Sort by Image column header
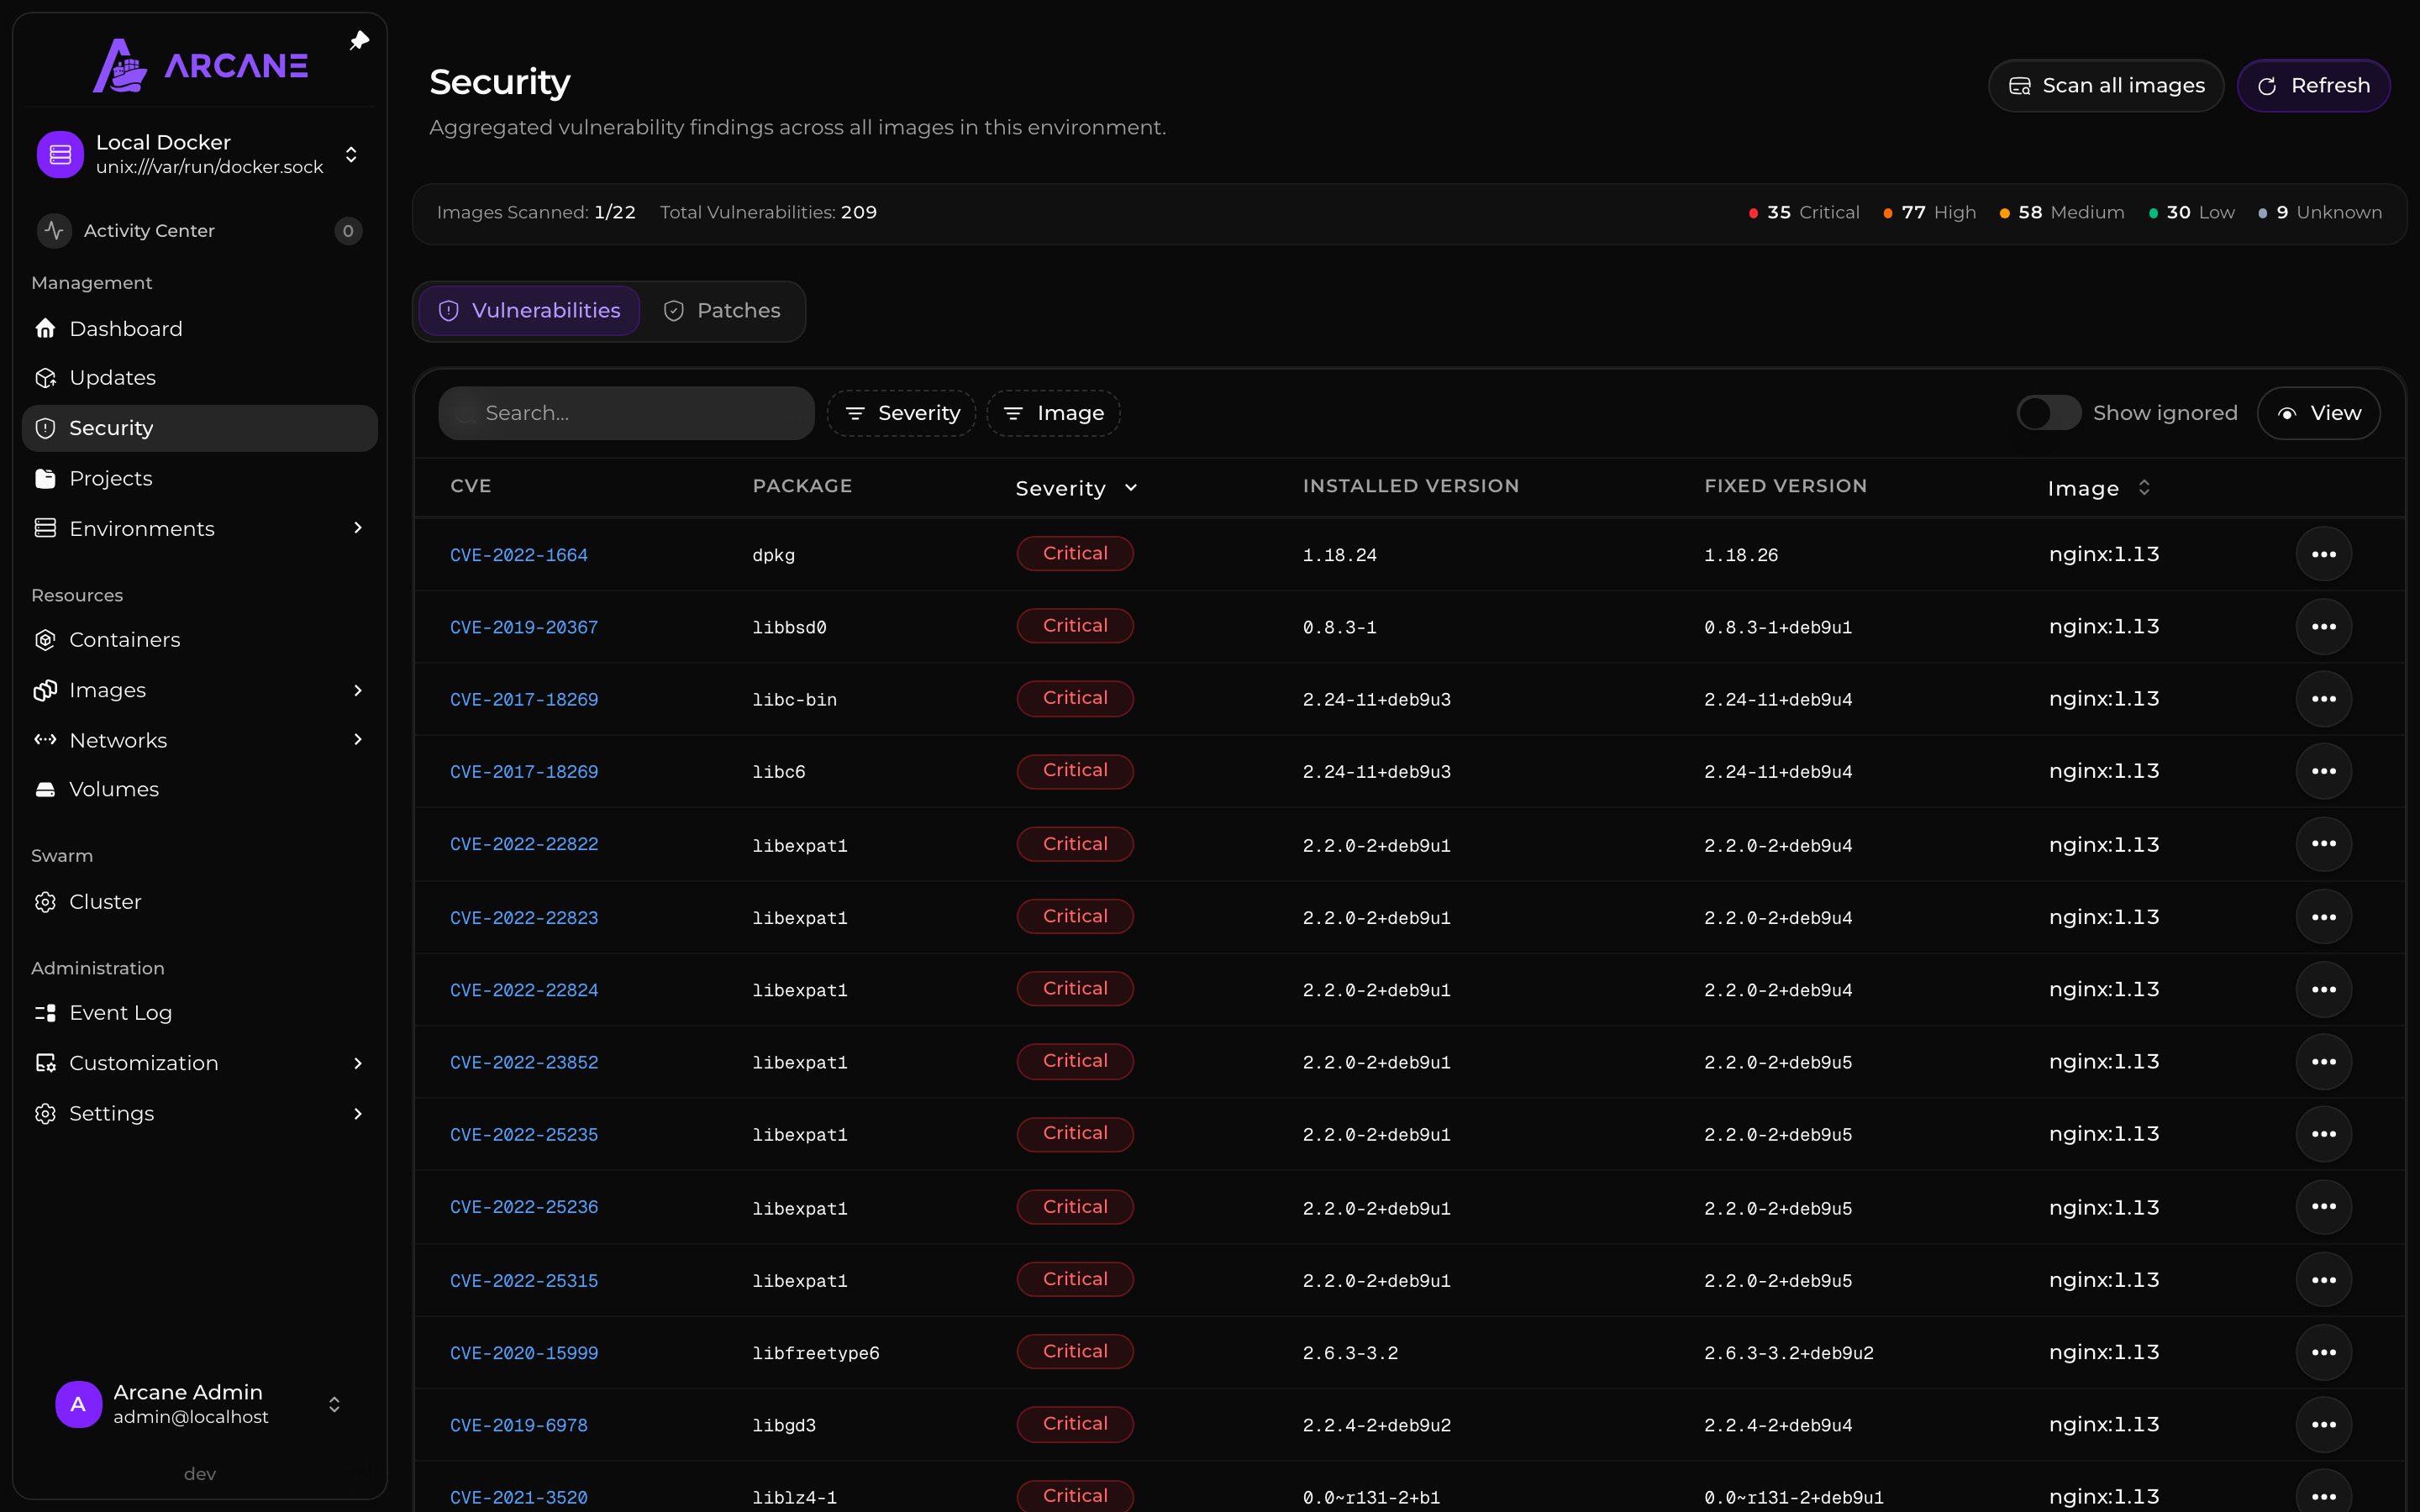Viewport: 2420px width, 1512px height. (2098, 488)
